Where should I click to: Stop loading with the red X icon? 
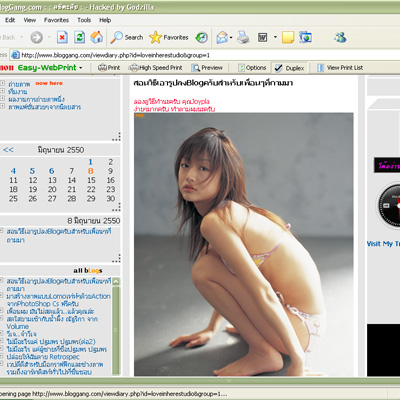pyautogui.click(x=62, y=37)
